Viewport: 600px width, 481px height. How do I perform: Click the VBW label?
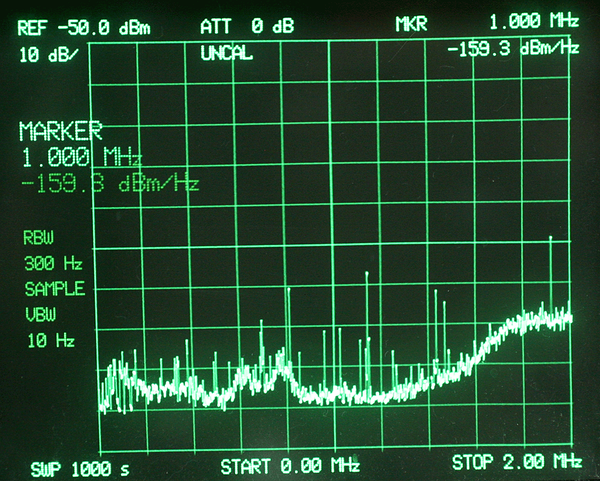pyautogui.click(x=41, y=315)
